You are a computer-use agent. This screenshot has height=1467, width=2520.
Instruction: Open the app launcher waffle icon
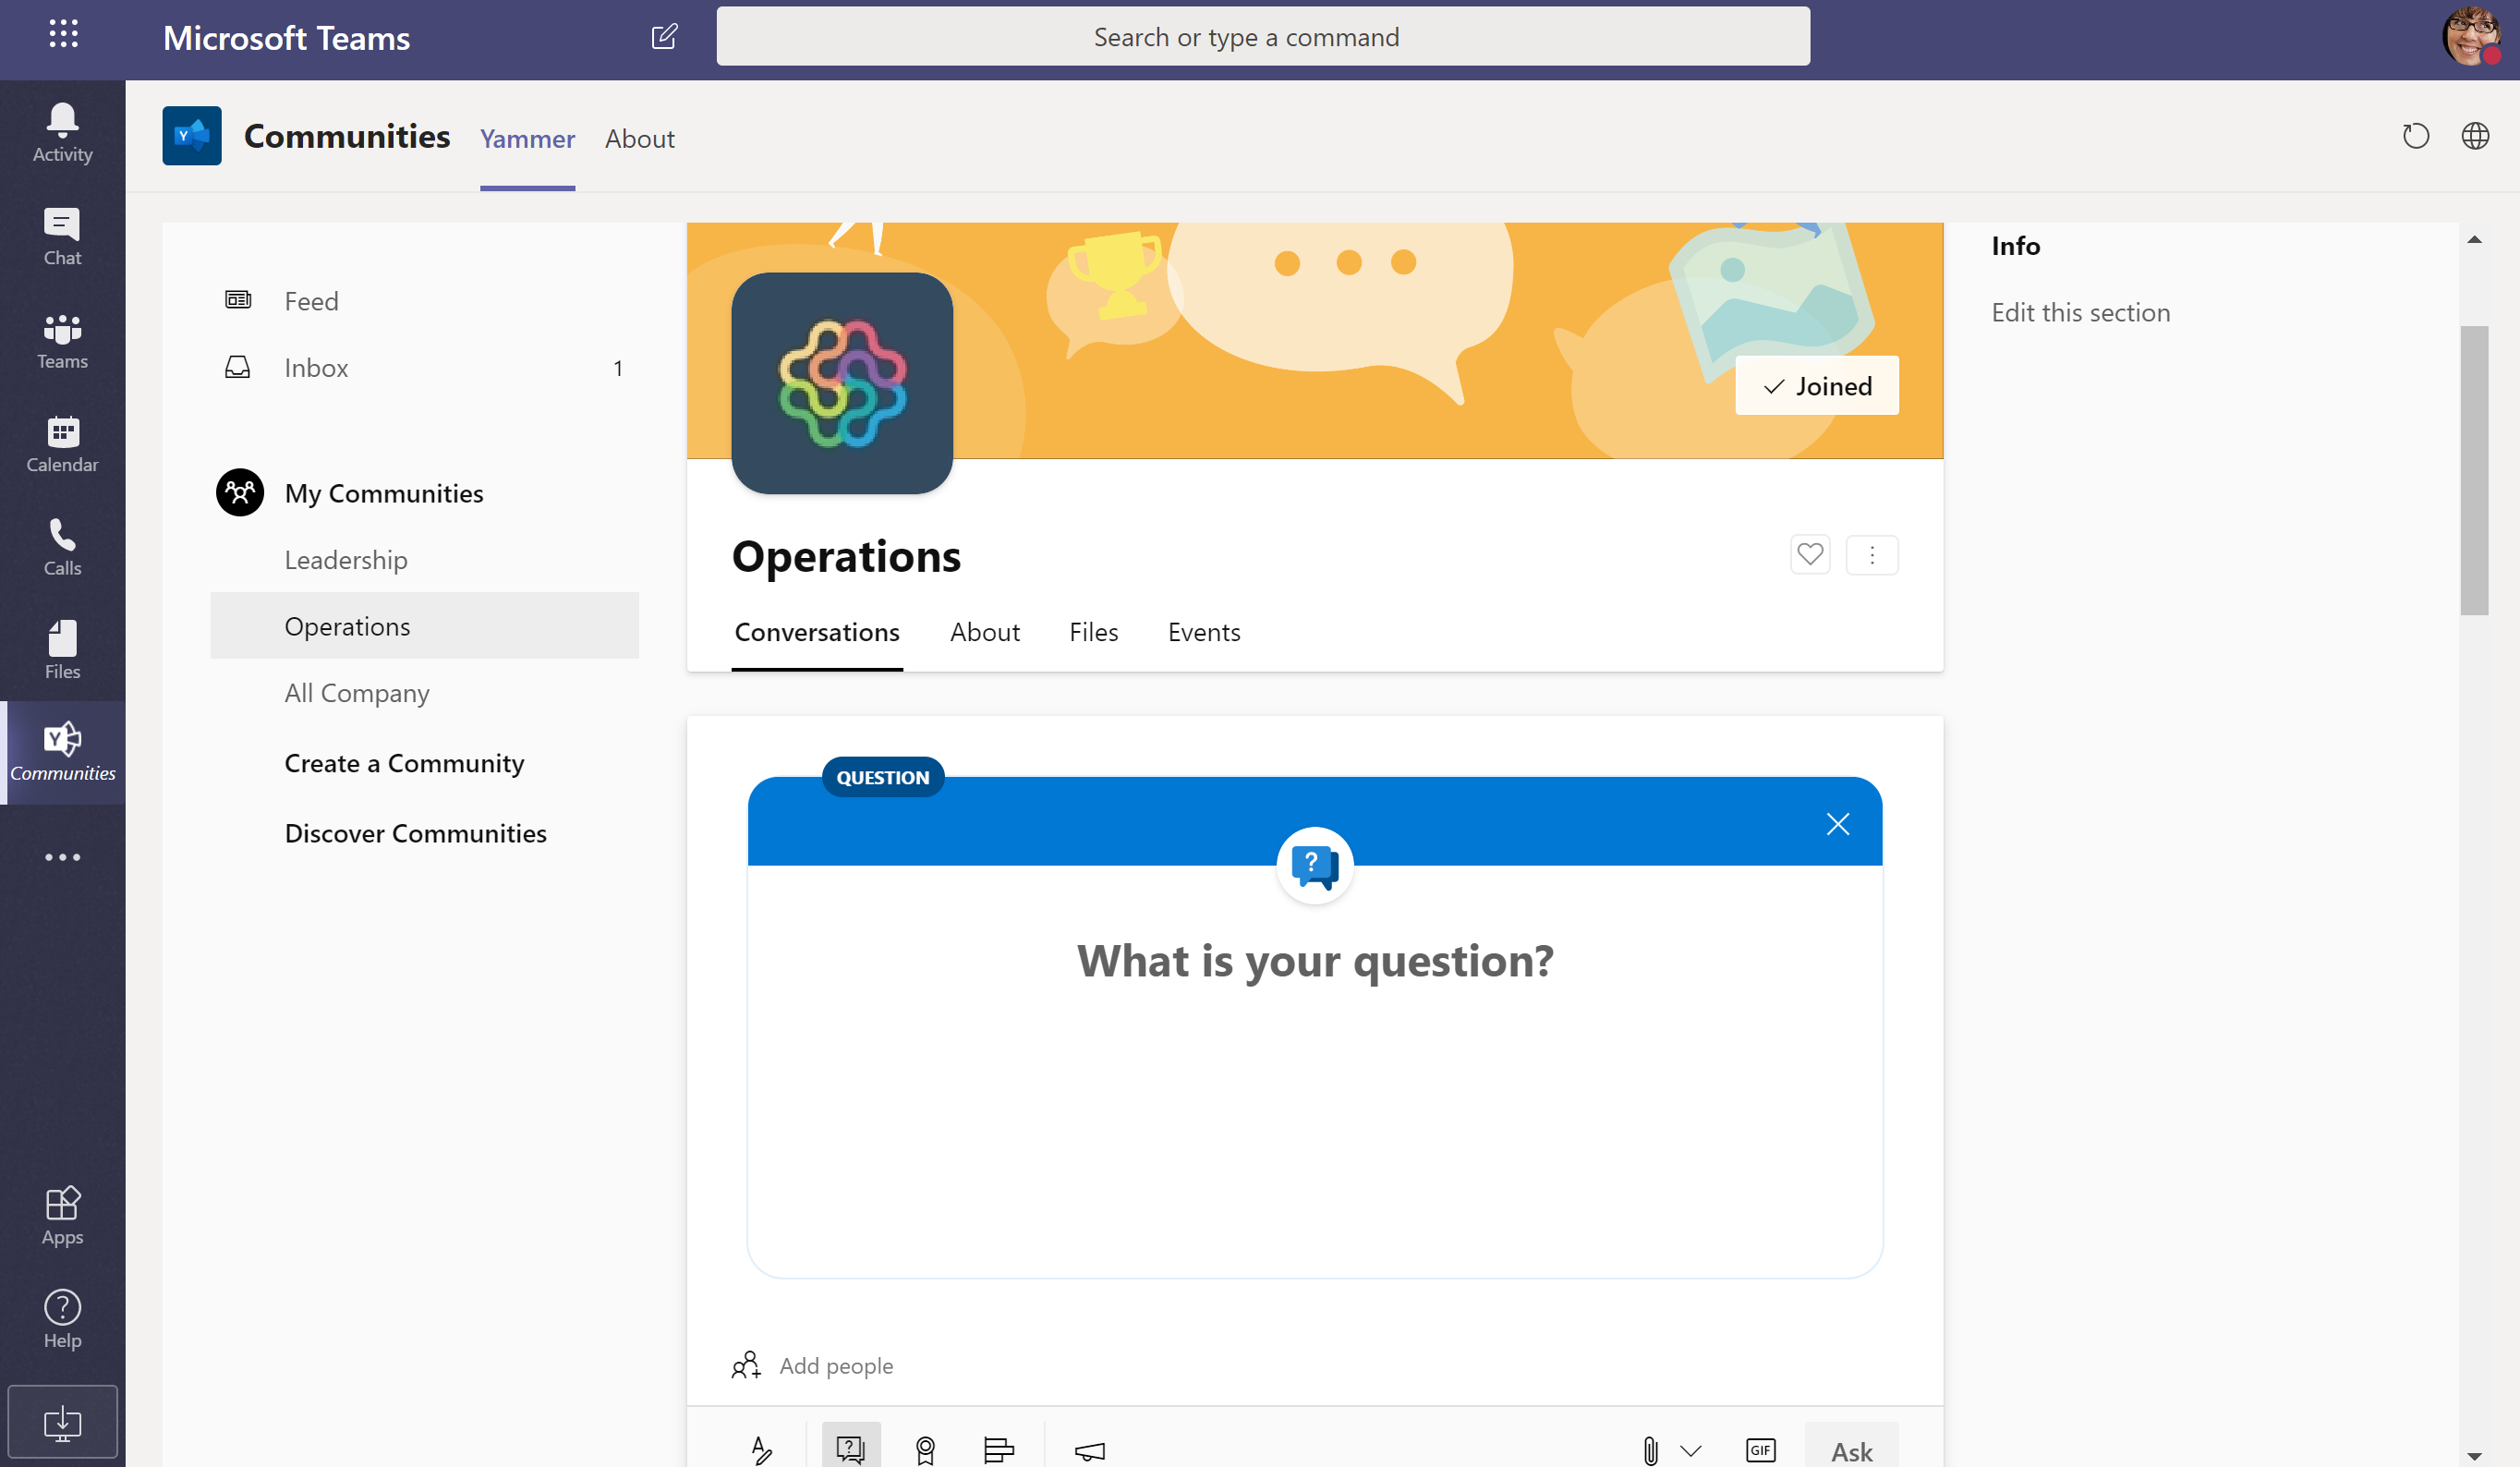pos(63,35)
